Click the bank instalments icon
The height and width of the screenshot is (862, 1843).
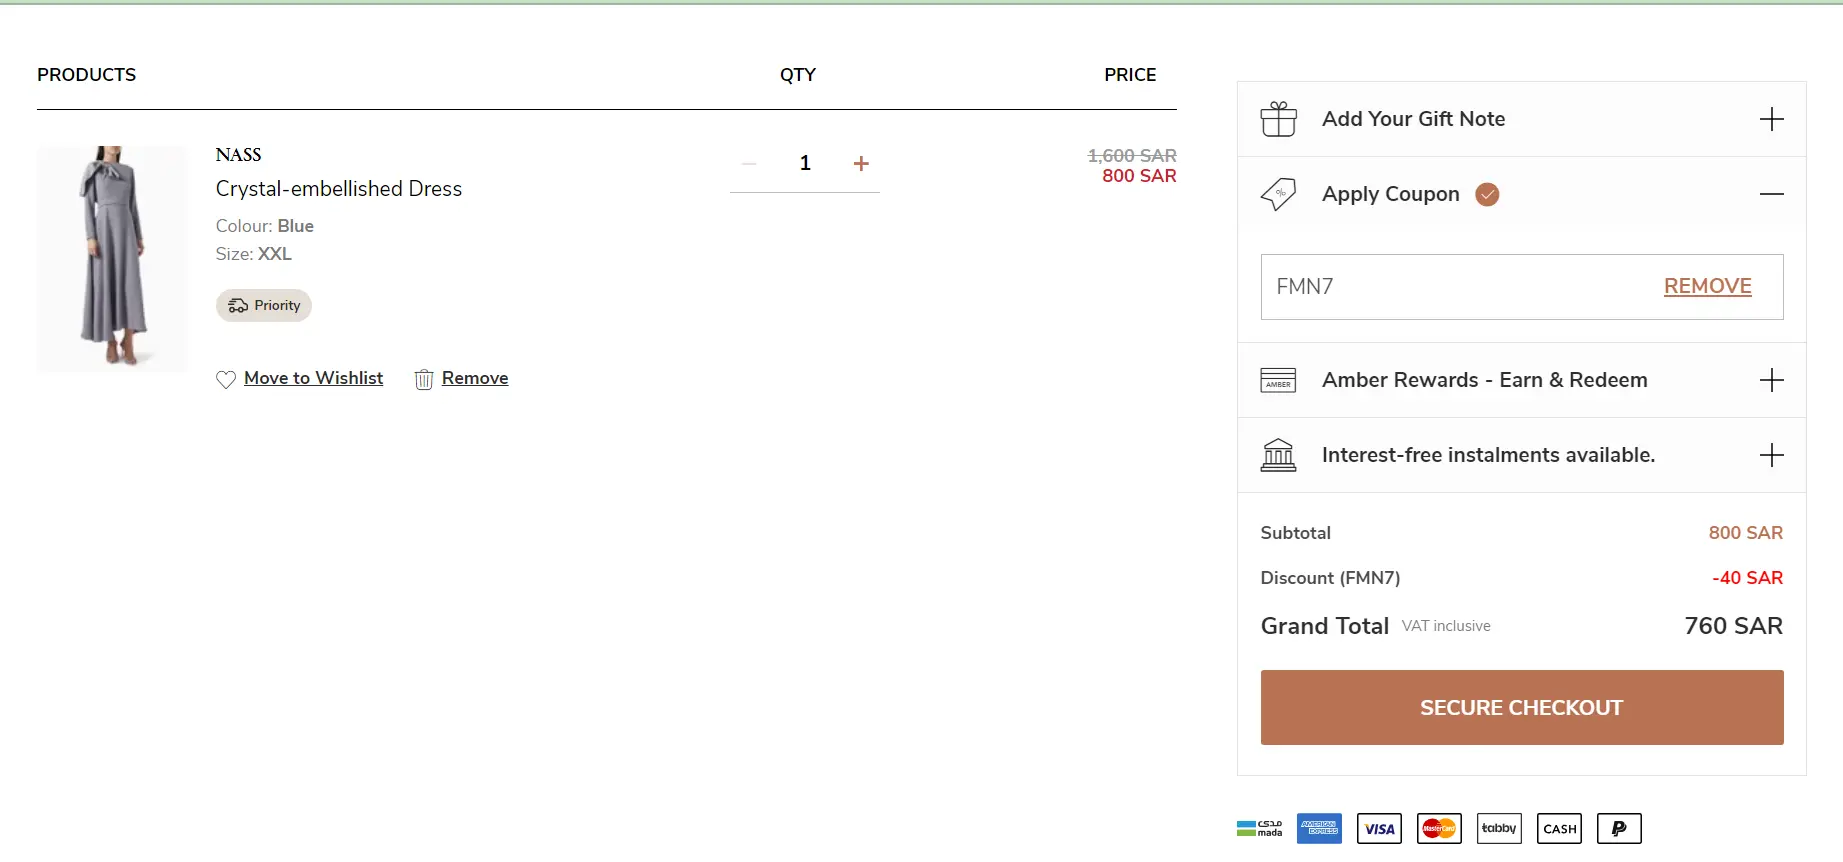pos(1278,455)
